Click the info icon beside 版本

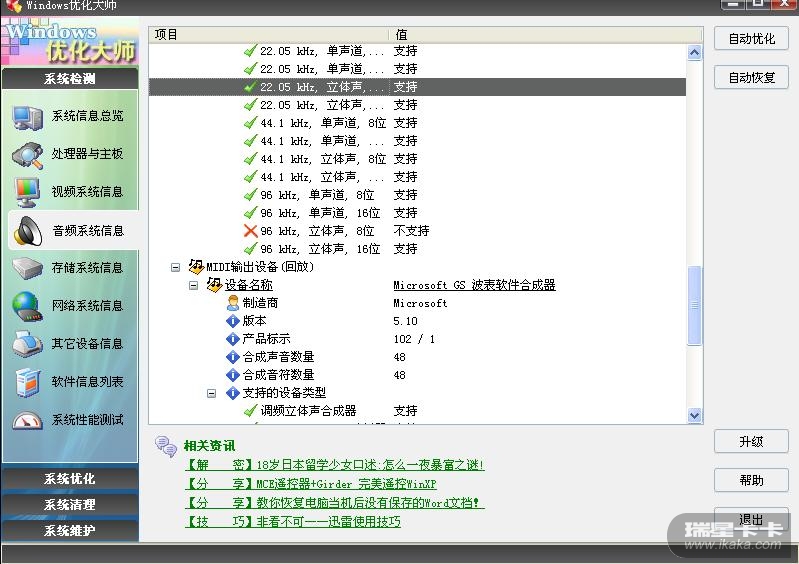(x=232, y=321)
